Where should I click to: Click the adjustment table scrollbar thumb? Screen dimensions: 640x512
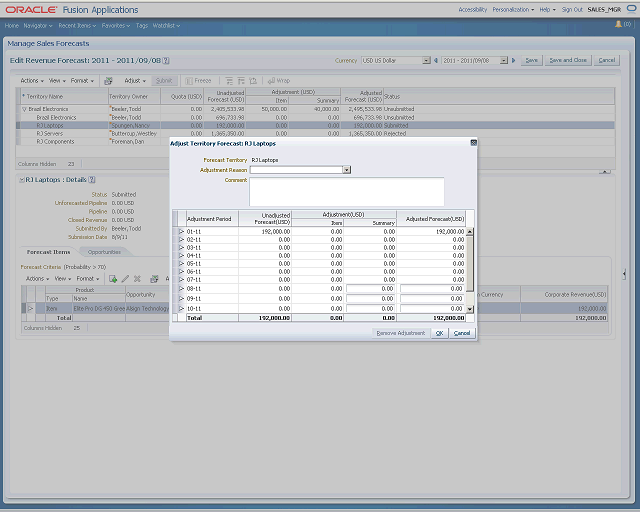click(470, 263)
